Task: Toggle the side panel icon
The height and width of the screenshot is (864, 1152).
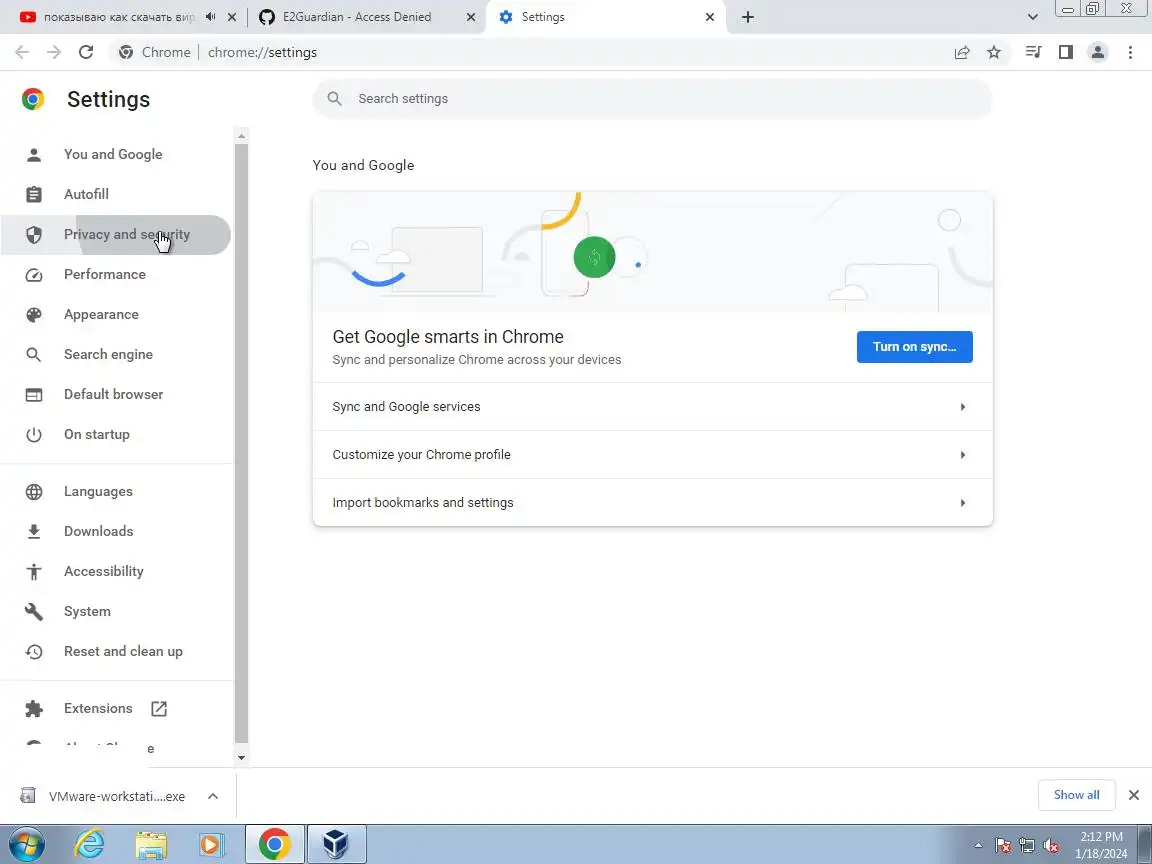Action: 1065,52
